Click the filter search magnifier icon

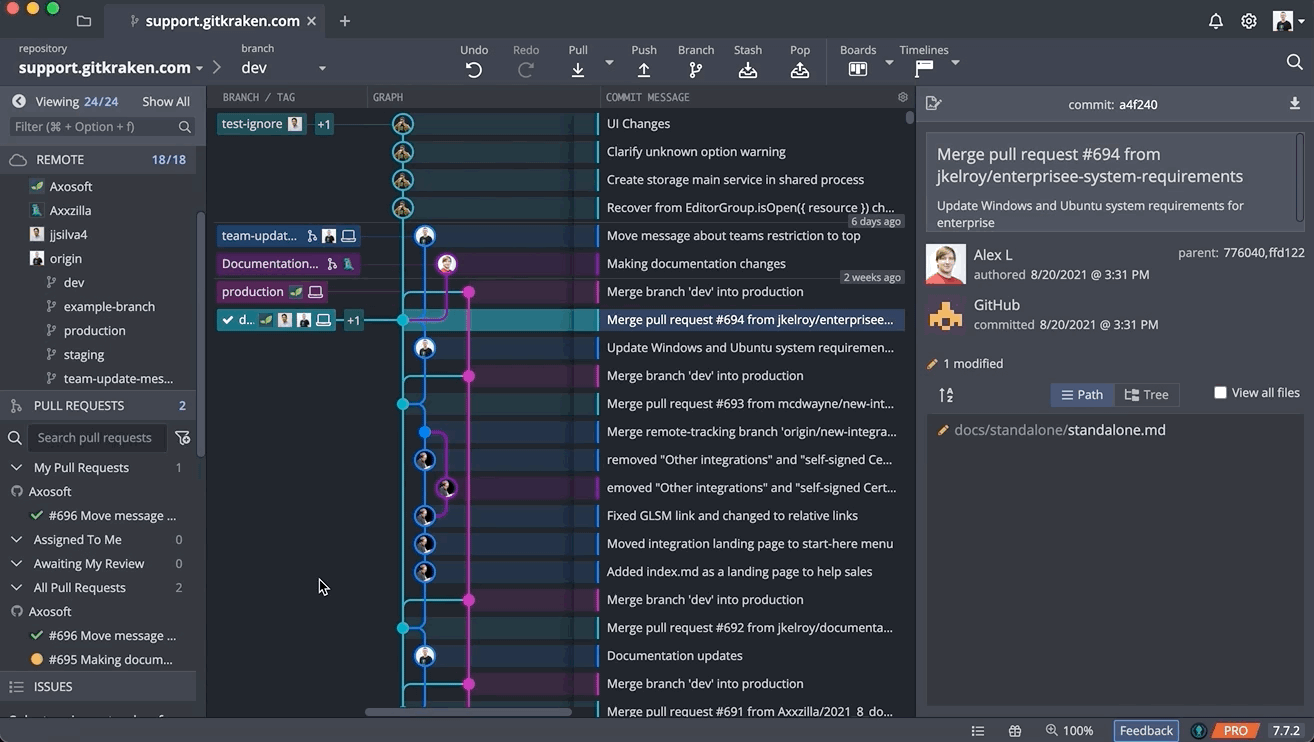(185, 127)
